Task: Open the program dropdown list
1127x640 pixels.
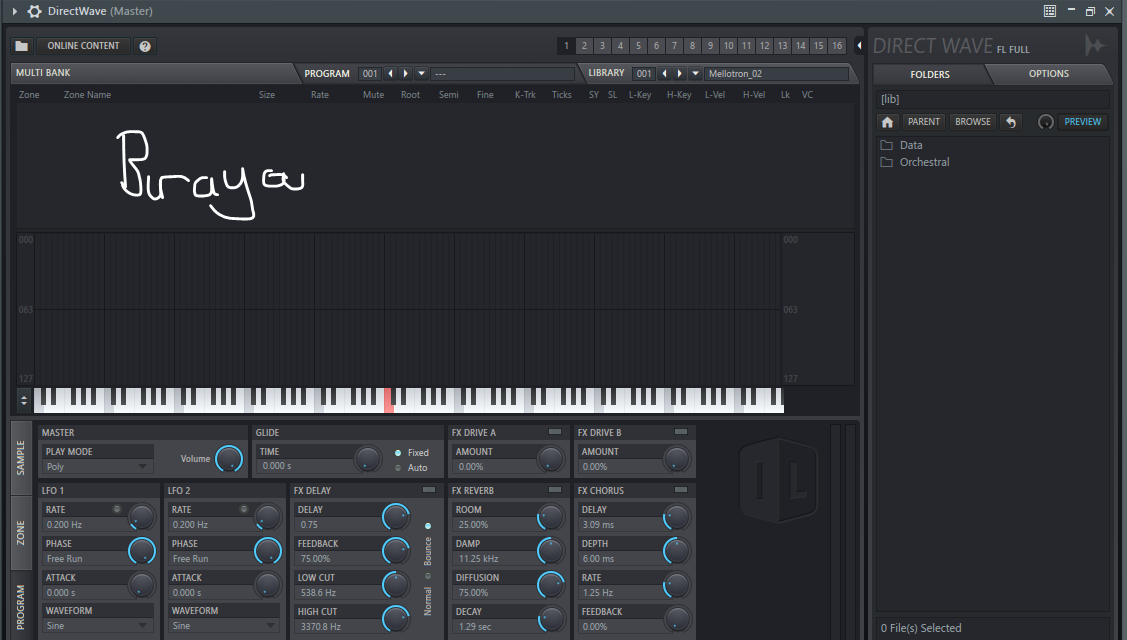Action: click(x=421, y=73)
